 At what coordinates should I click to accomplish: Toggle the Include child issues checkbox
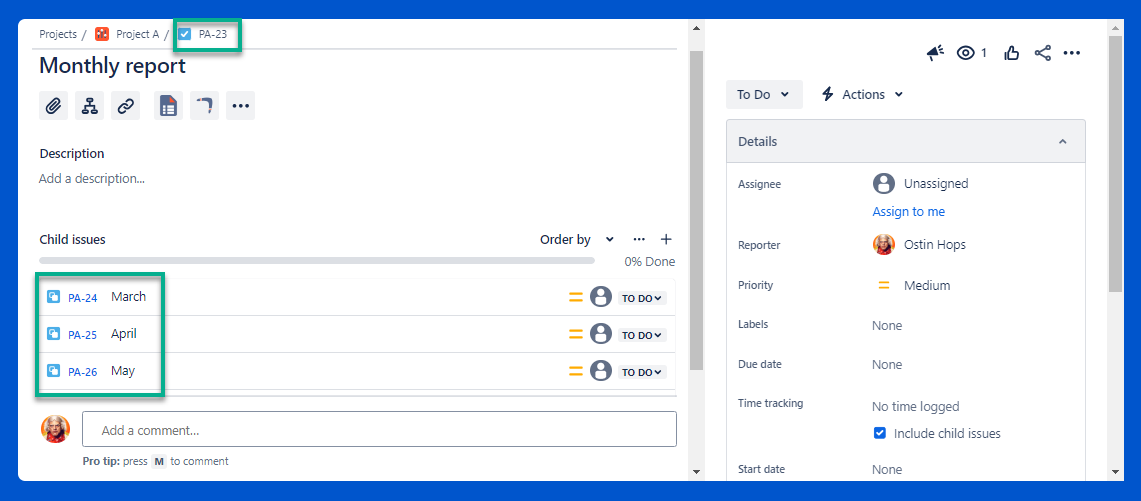click(x=880, y=433)
